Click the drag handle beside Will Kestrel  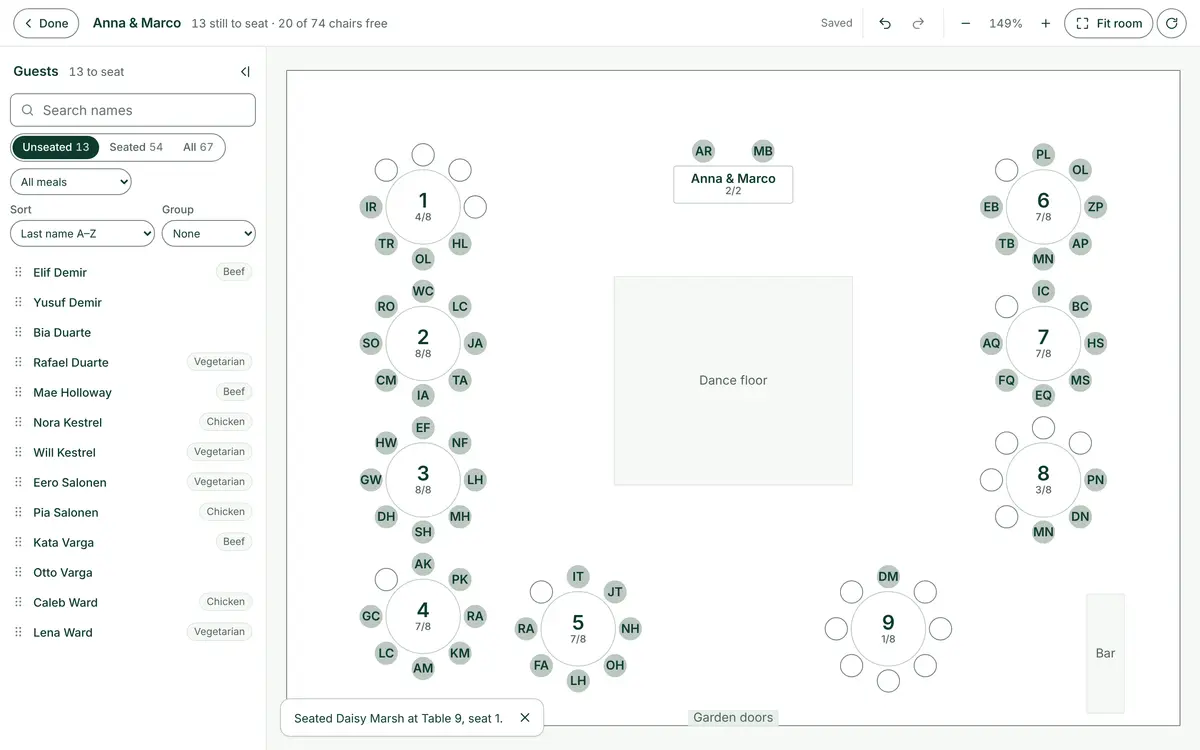coord(17,452)
